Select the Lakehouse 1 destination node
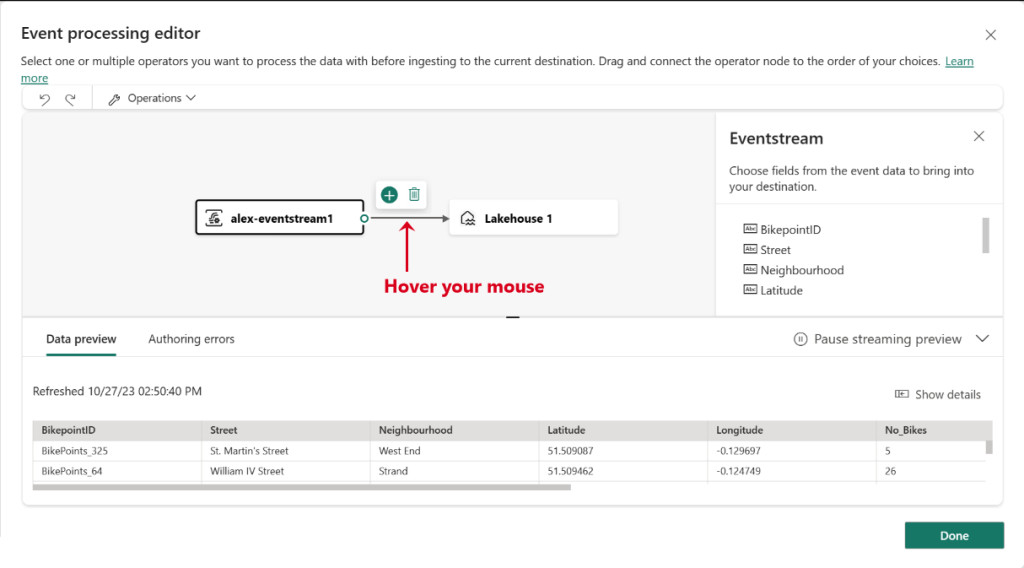The image size is (1024, 568). 533,218
